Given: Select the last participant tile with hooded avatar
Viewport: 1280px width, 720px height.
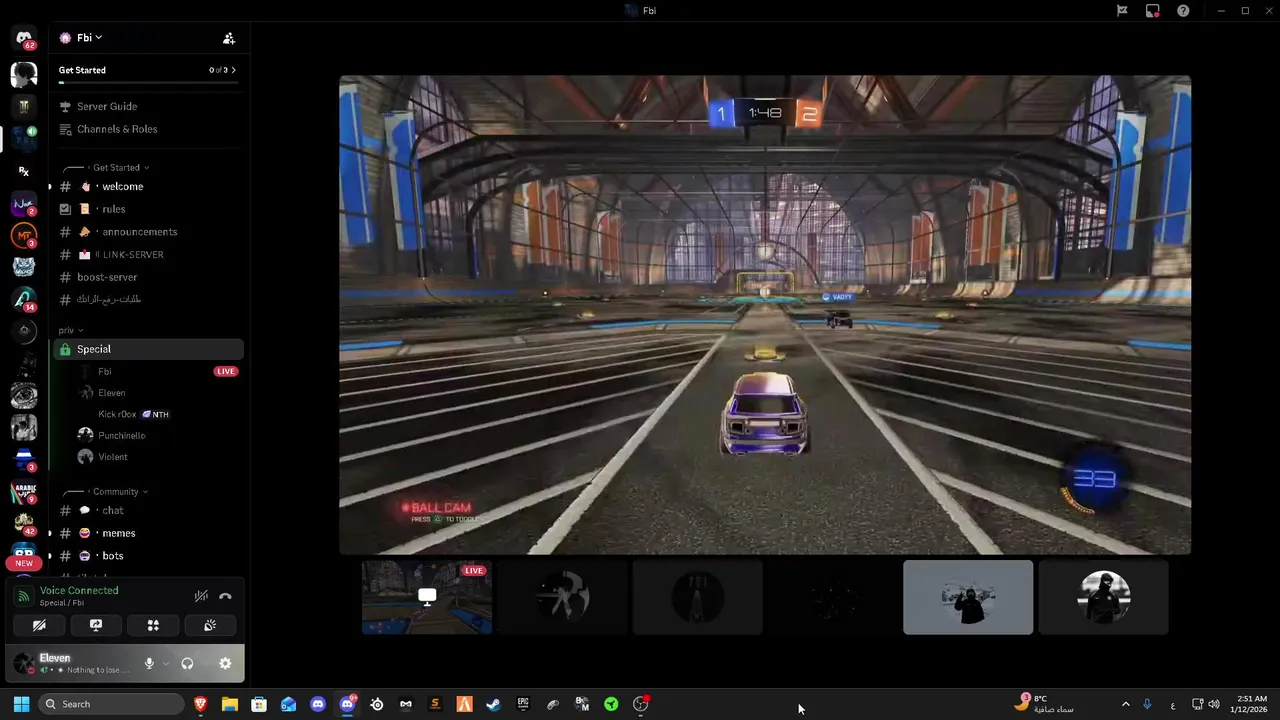Looking at the screenshot, I should pyautogui.click(x=1103, y=597).
